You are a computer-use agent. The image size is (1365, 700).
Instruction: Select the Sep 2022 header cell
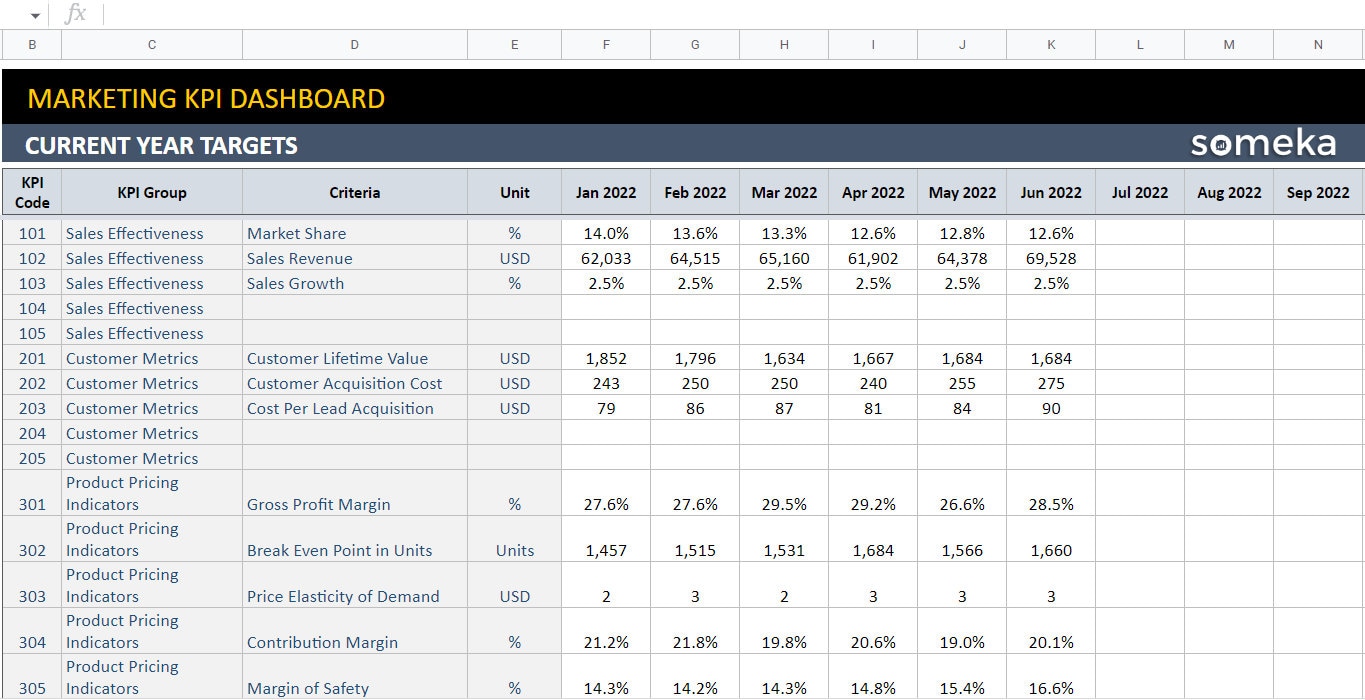pyautogui.click(x=1318, y=192)
